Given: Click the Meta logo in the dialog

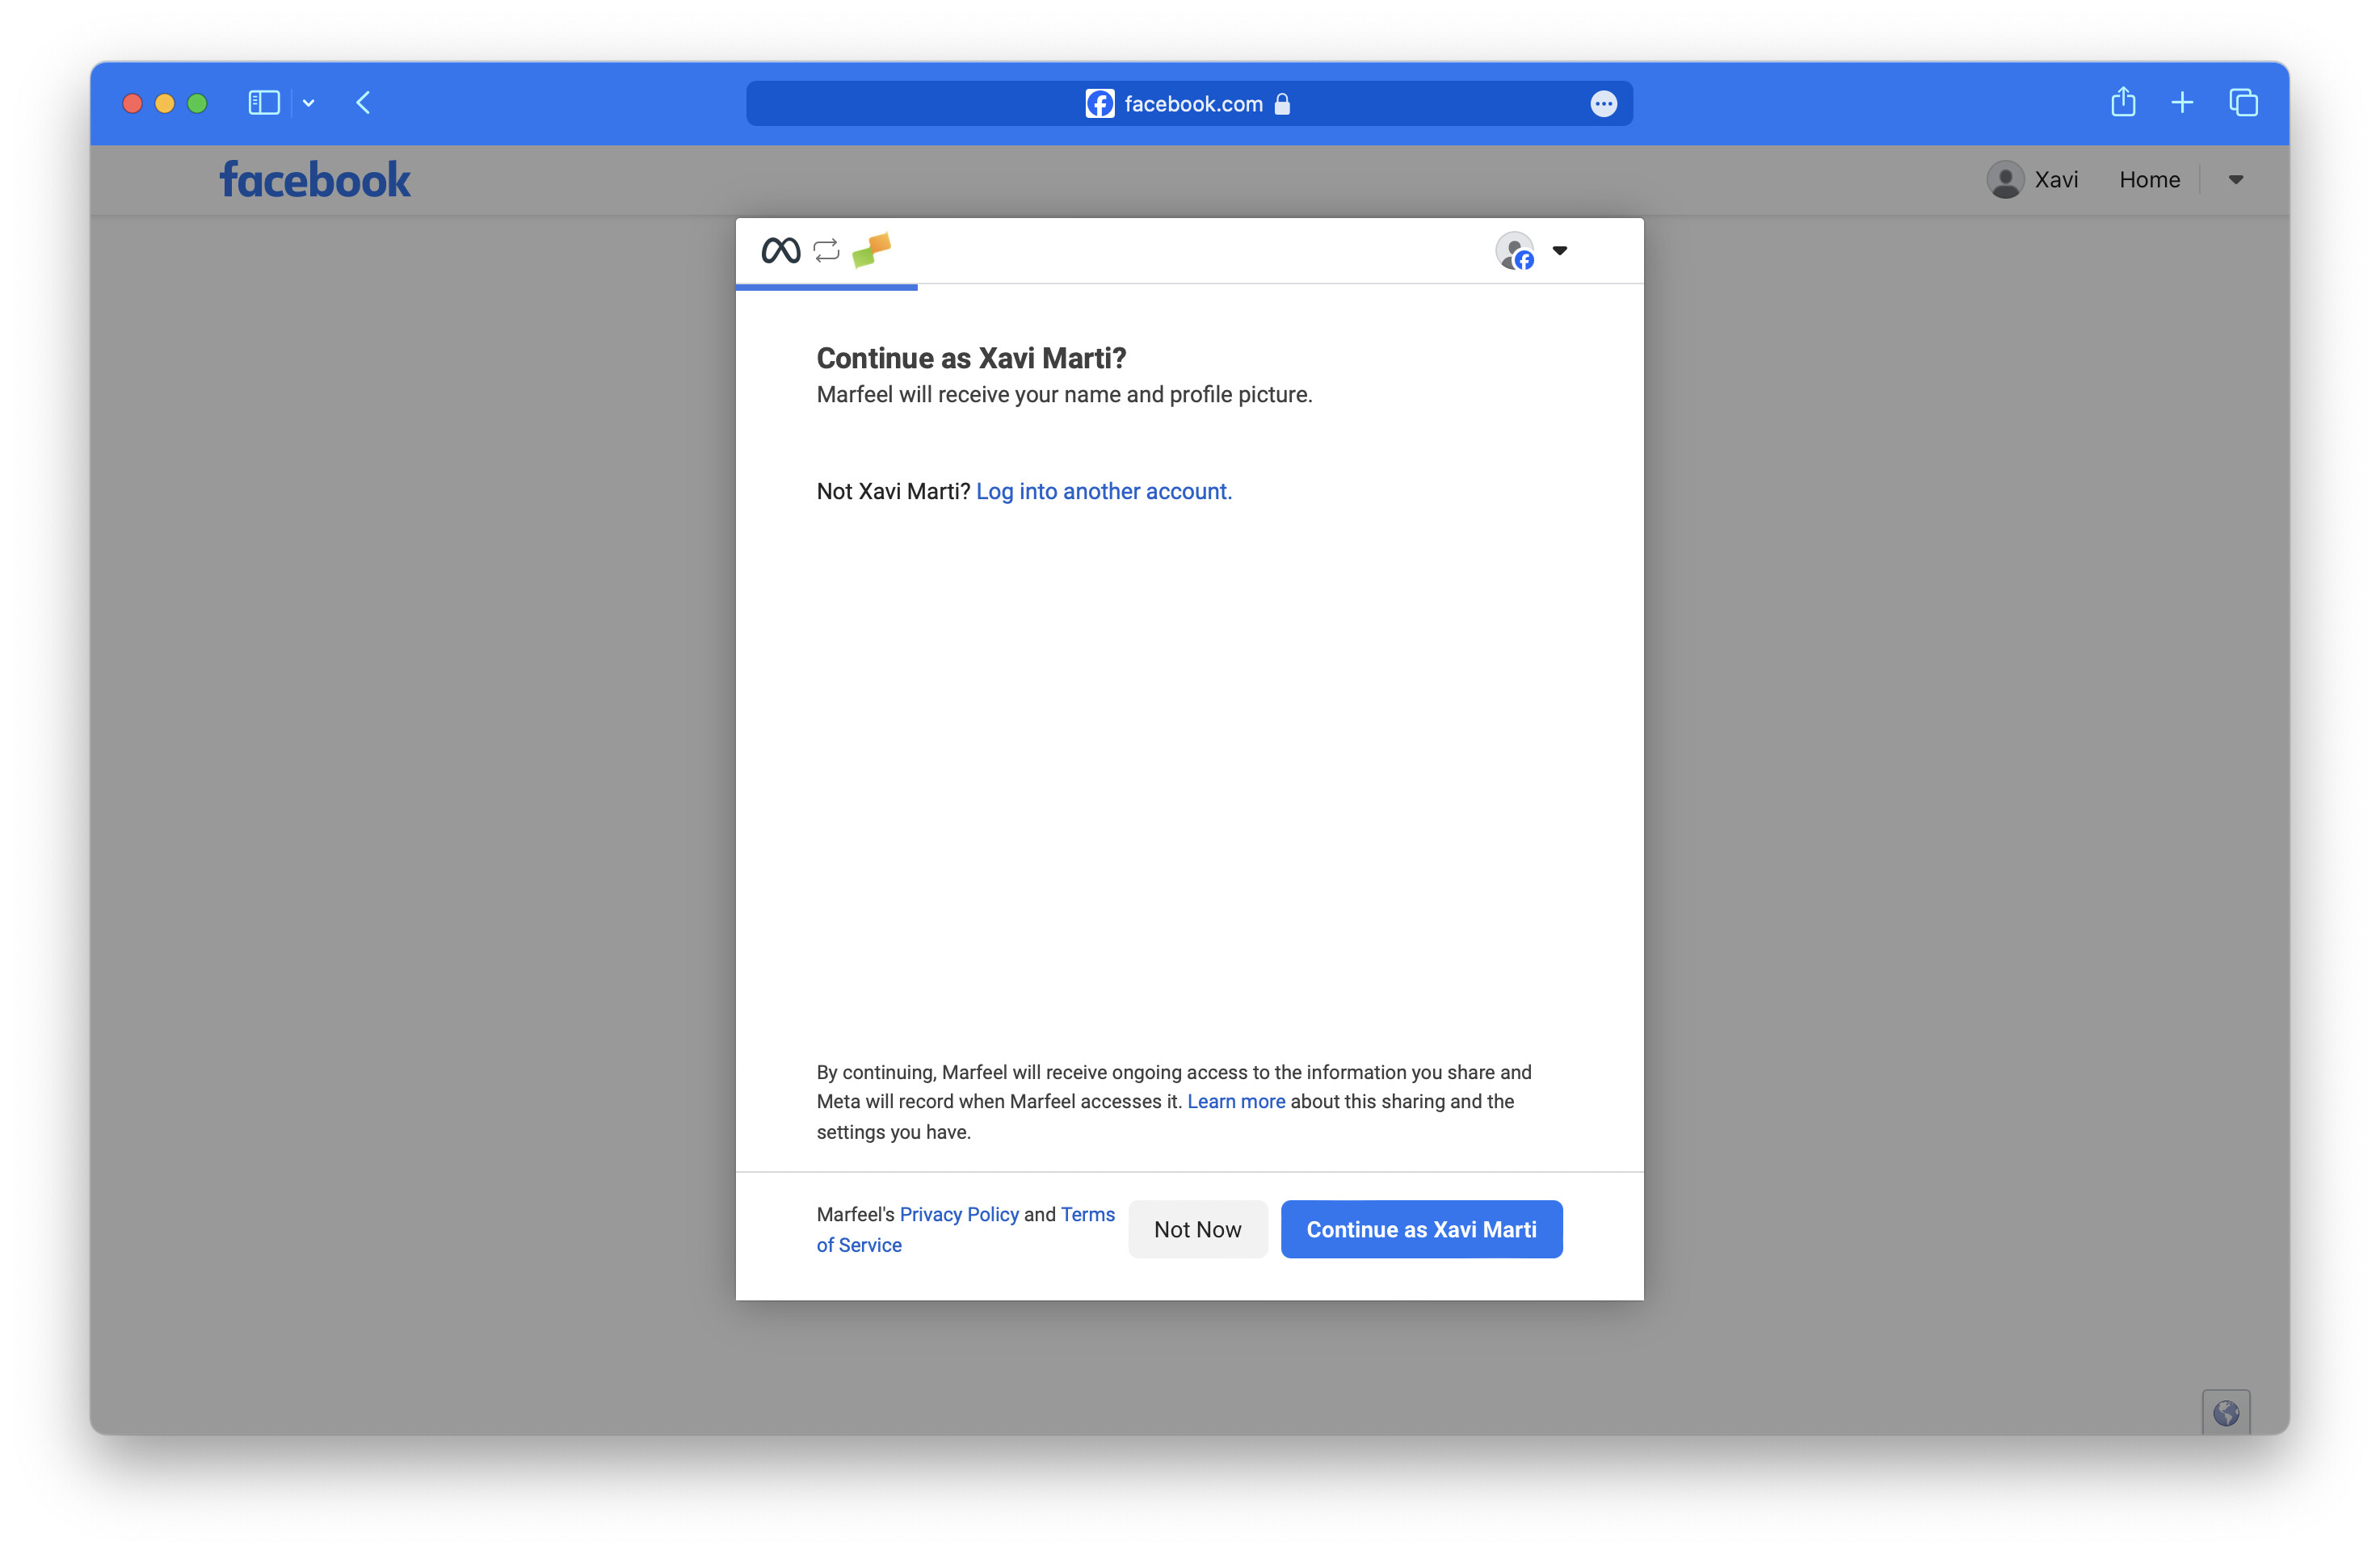Looking at the screenshot, I should tap(781, 250).
